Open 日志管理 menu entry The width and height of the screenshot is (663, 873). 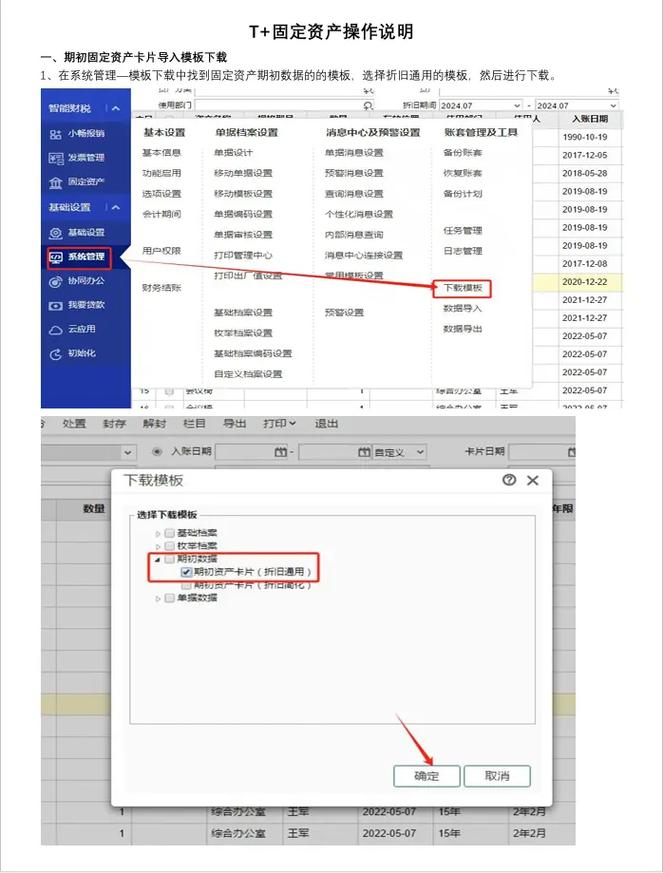(463, 251)
